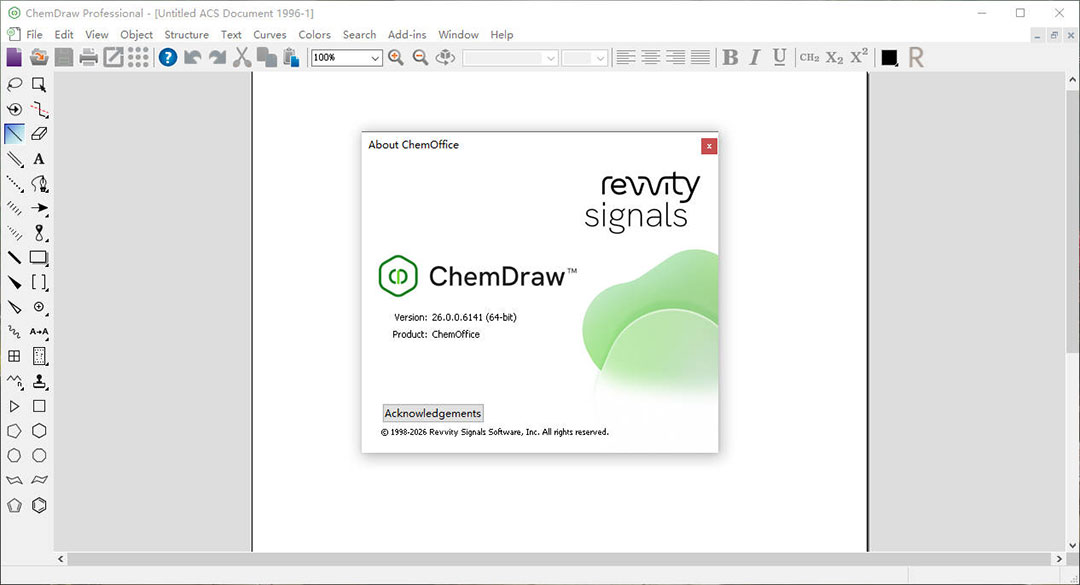The height and width of the screenshot is (585, 1080).
Task: Pick the Orbital tool
Action: click(39, 233)
